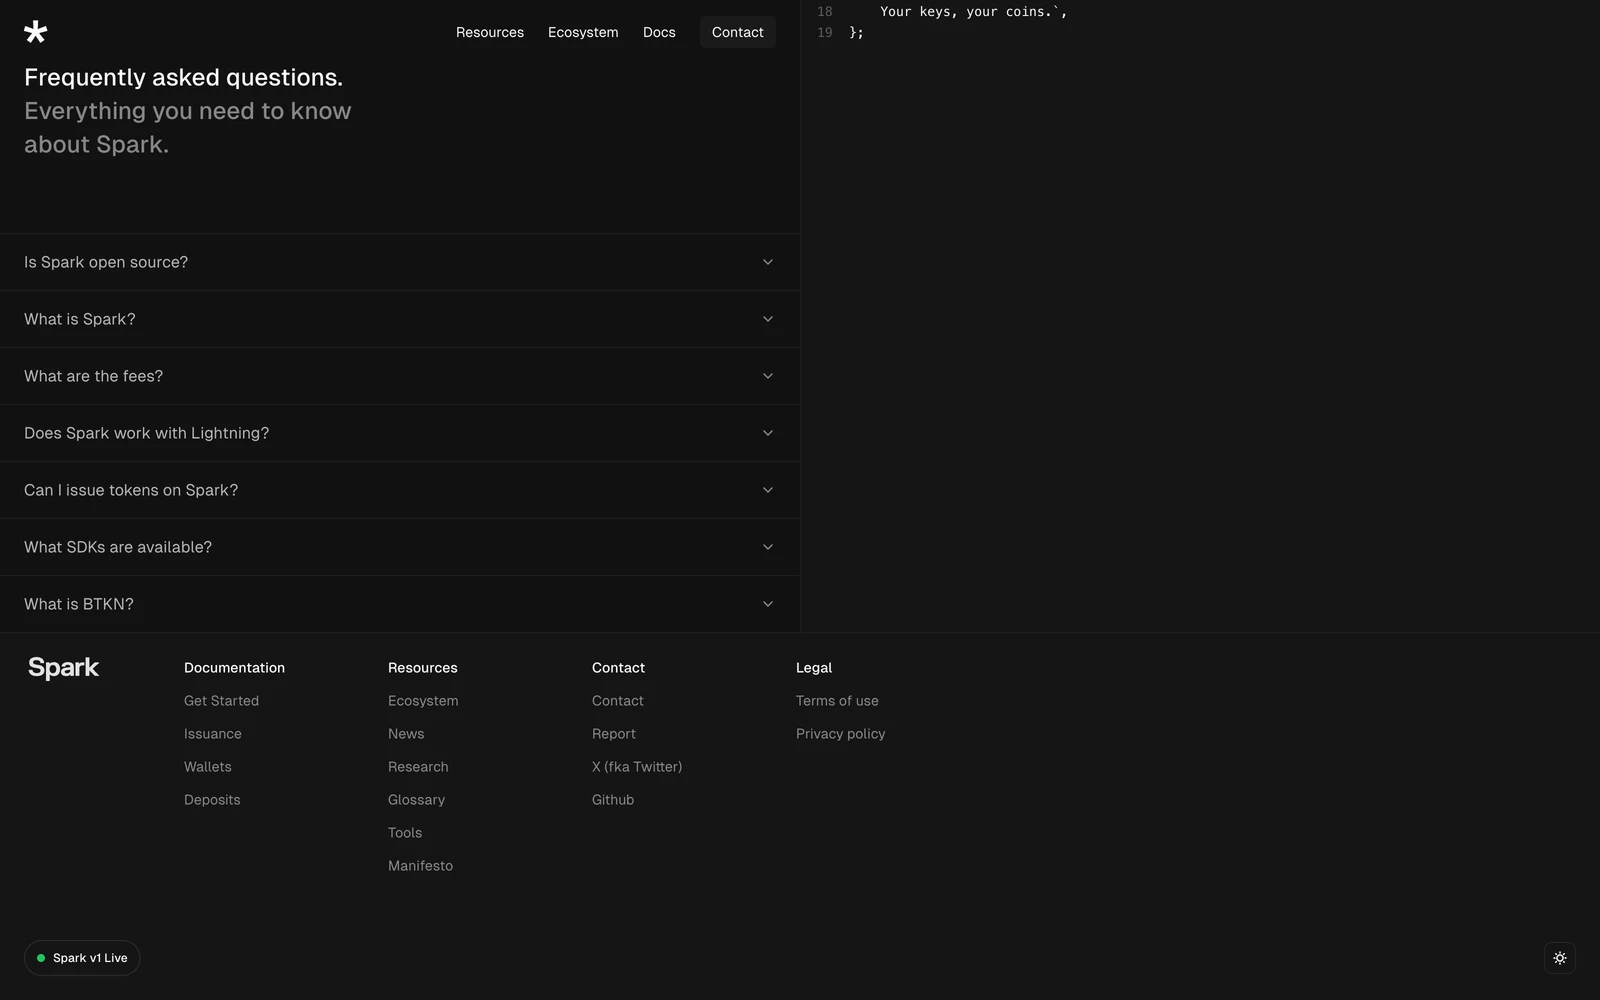Click the 'Frequently asked questions.' heading
The image size is (1600, 1000).
coord(183,77)
